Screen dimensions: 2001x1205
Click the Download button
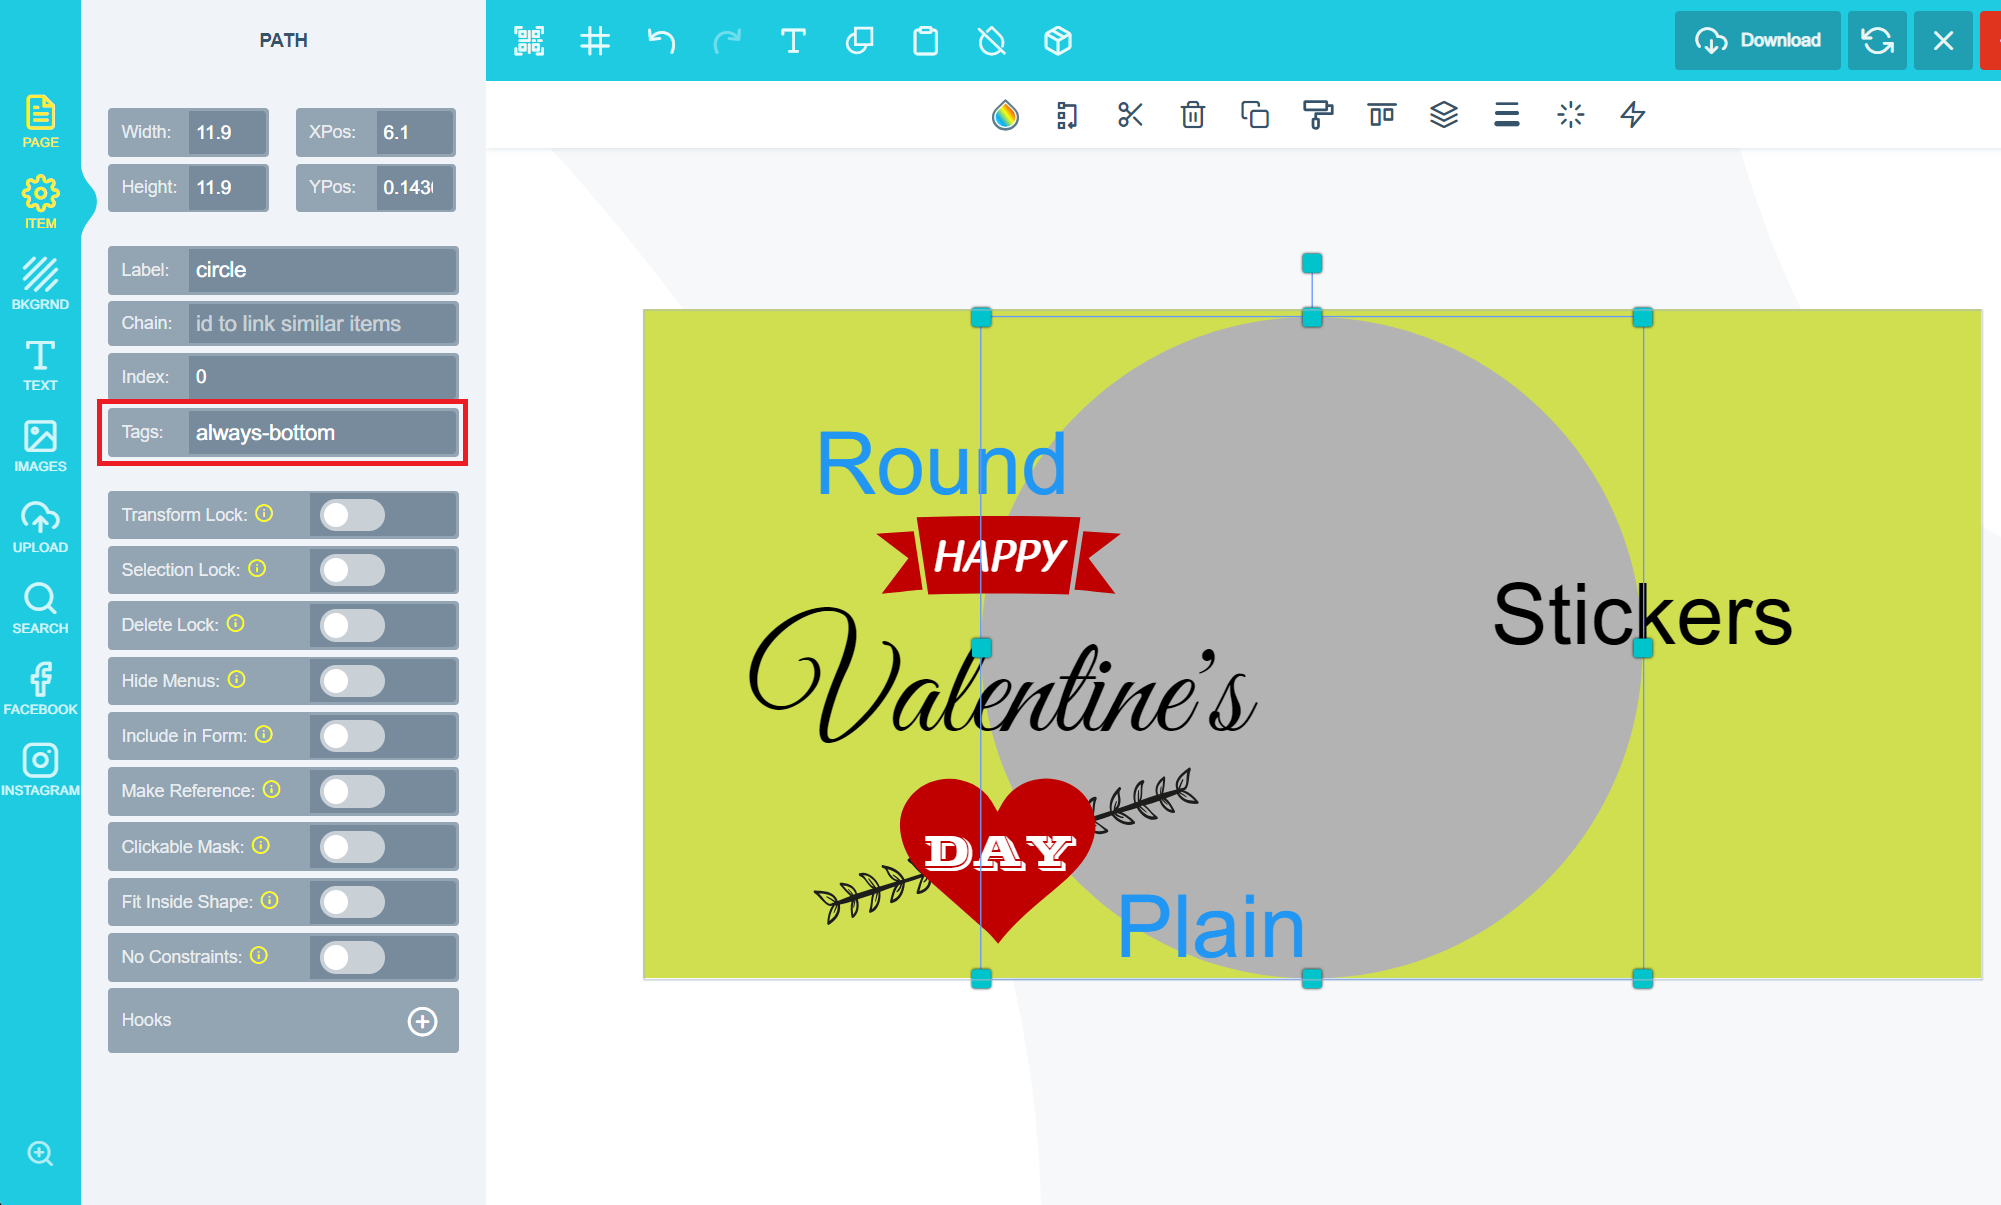tap(1758, 41)
